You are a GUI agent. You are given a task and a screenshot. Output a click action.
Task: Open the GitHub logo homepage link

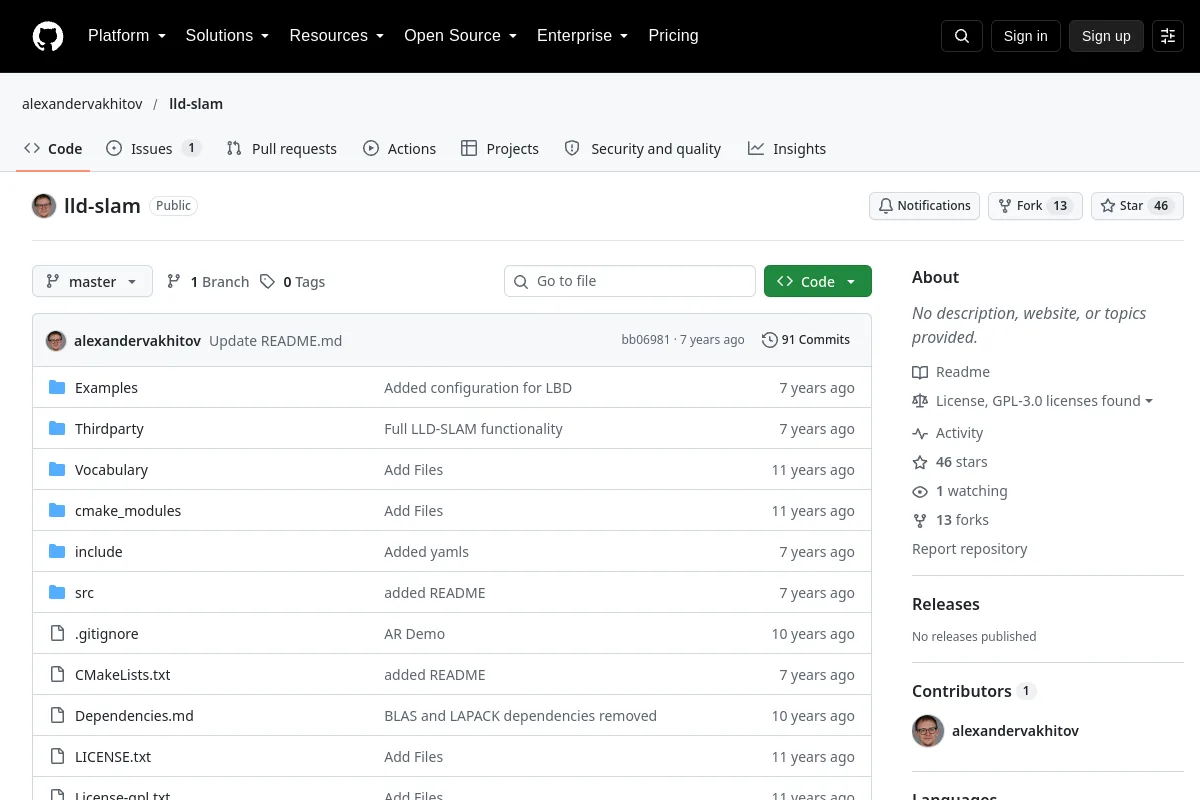point(48,36)
